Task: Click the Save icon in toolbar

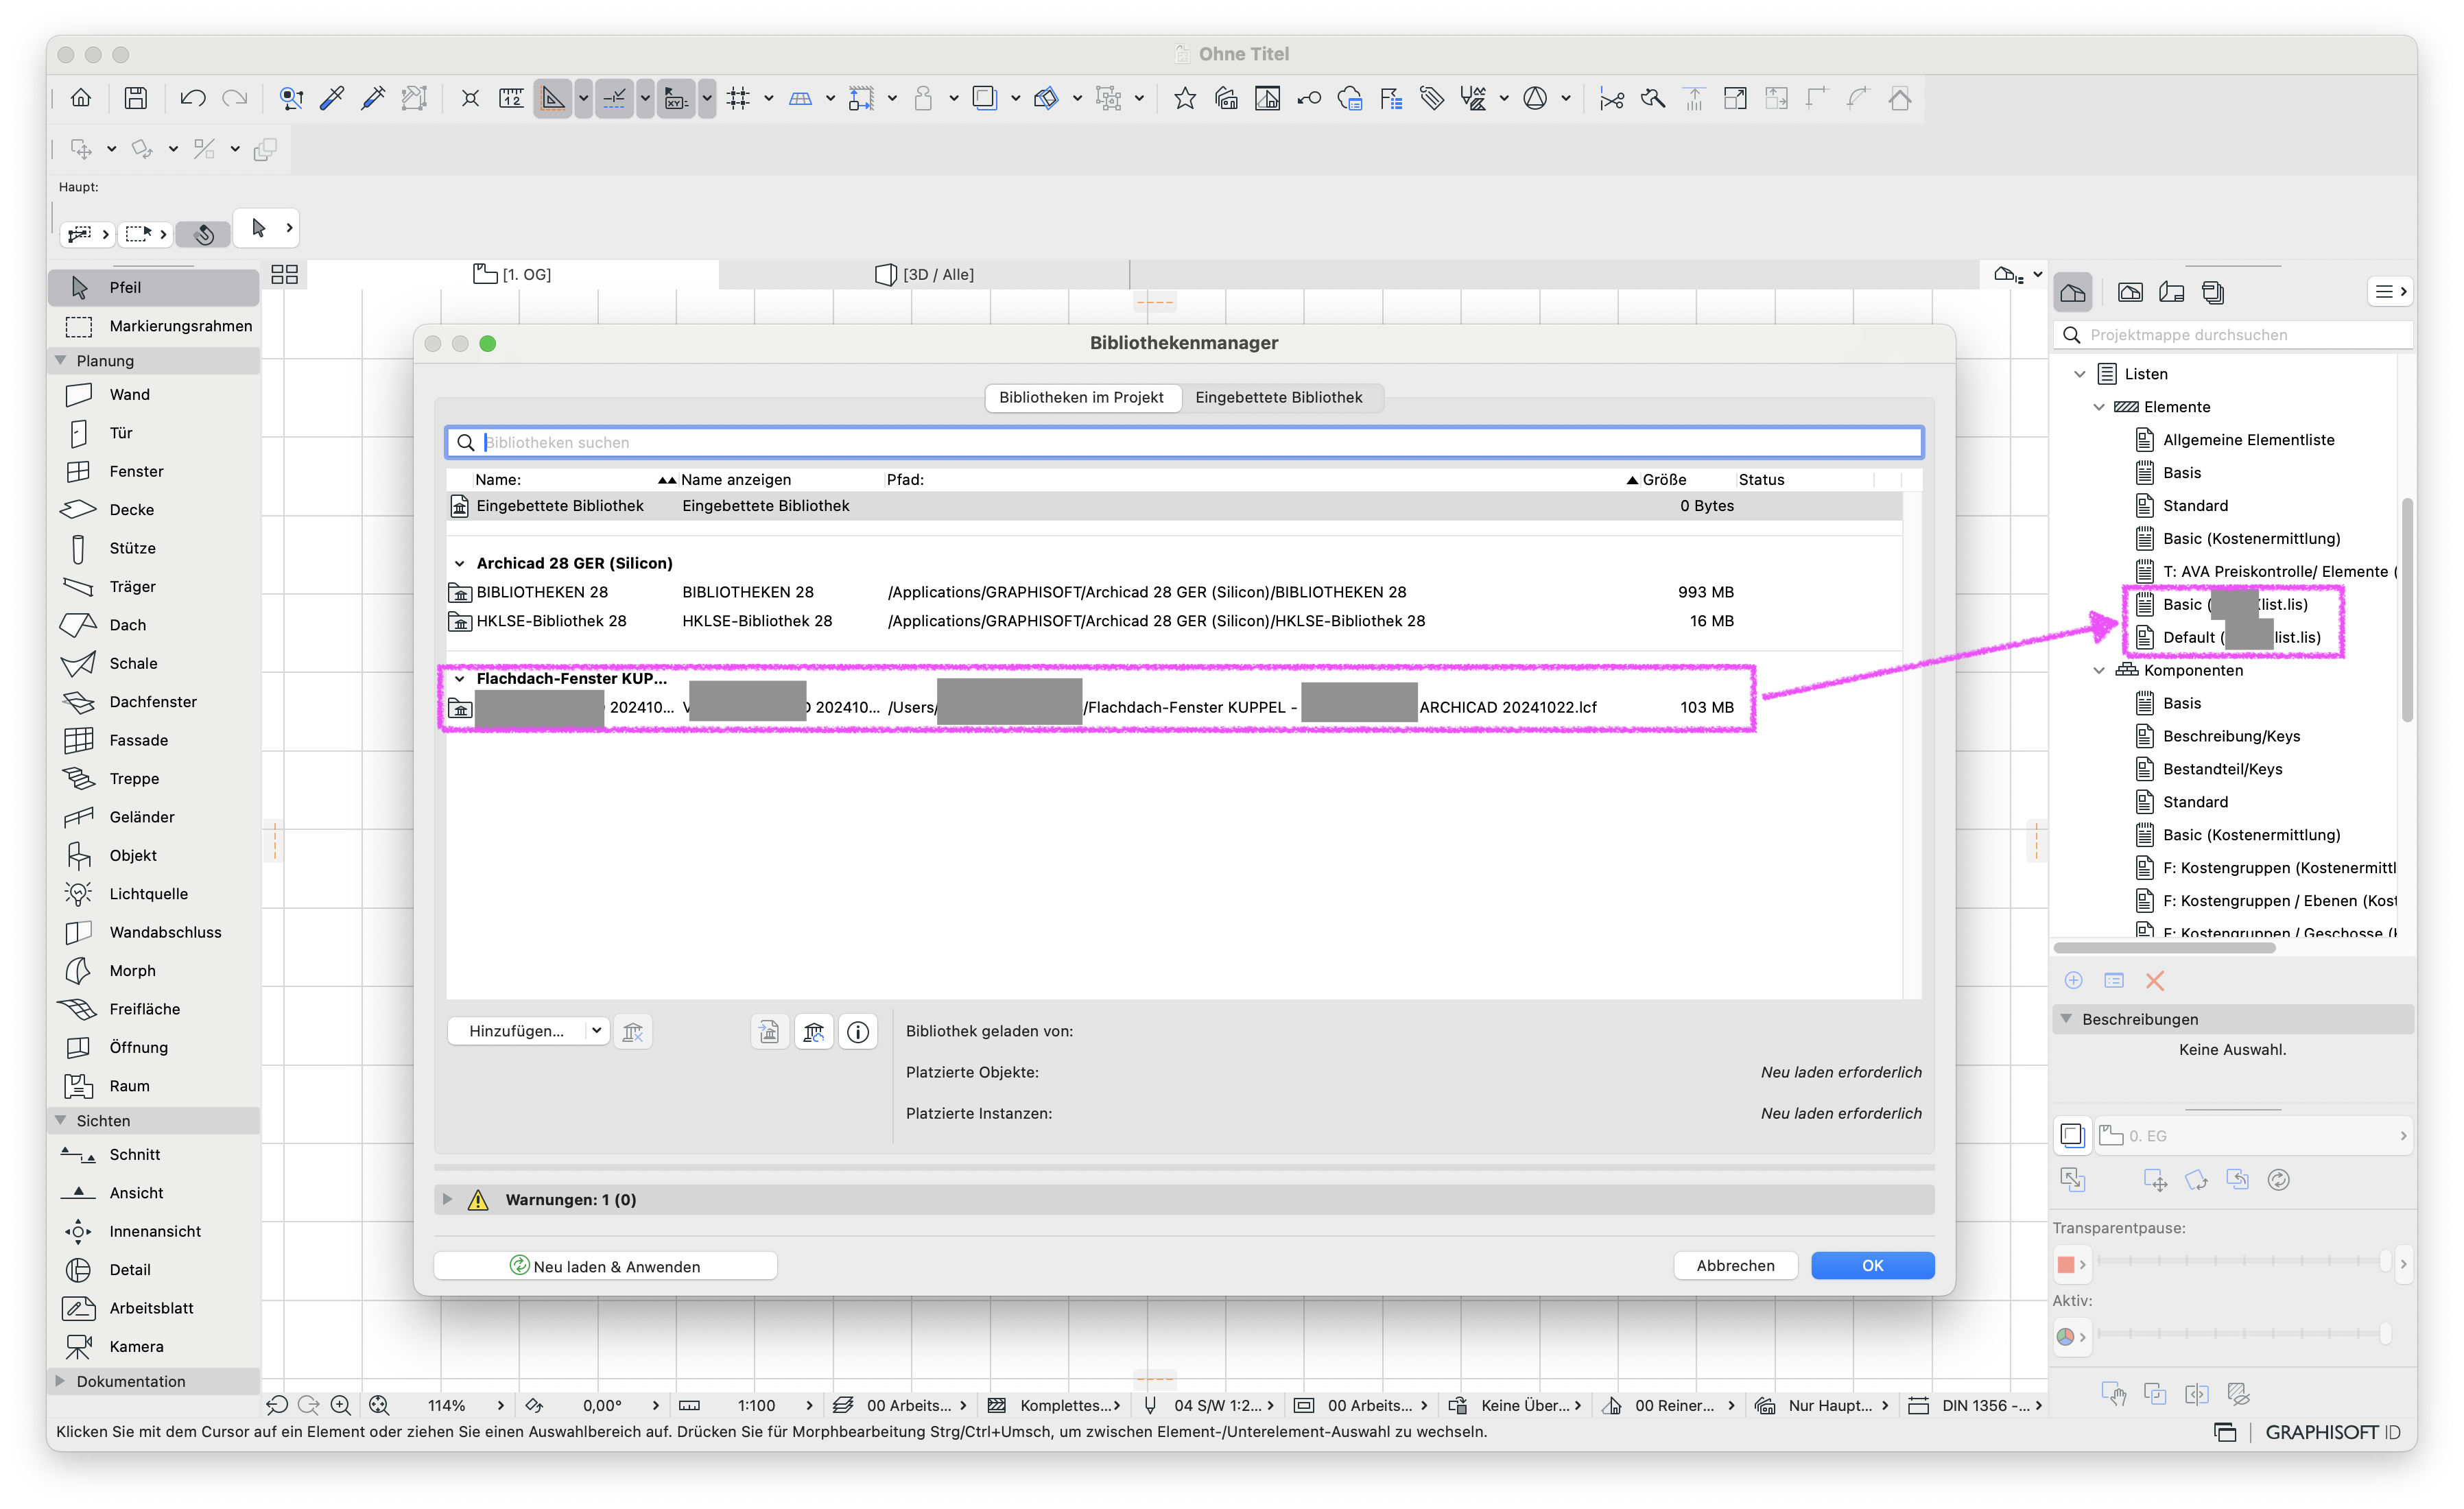Action: point(136,98)
